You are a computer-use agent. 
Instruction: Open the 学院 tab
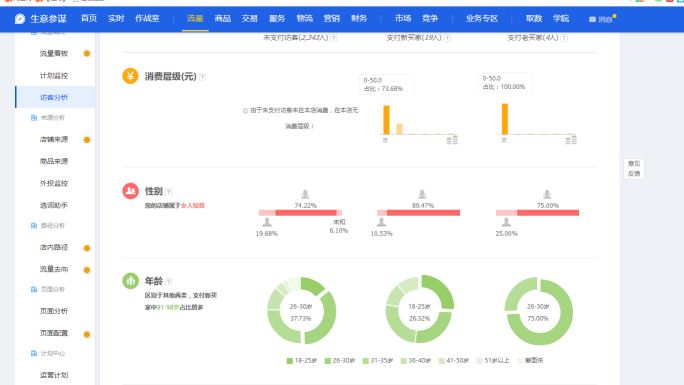click(561, 18)
